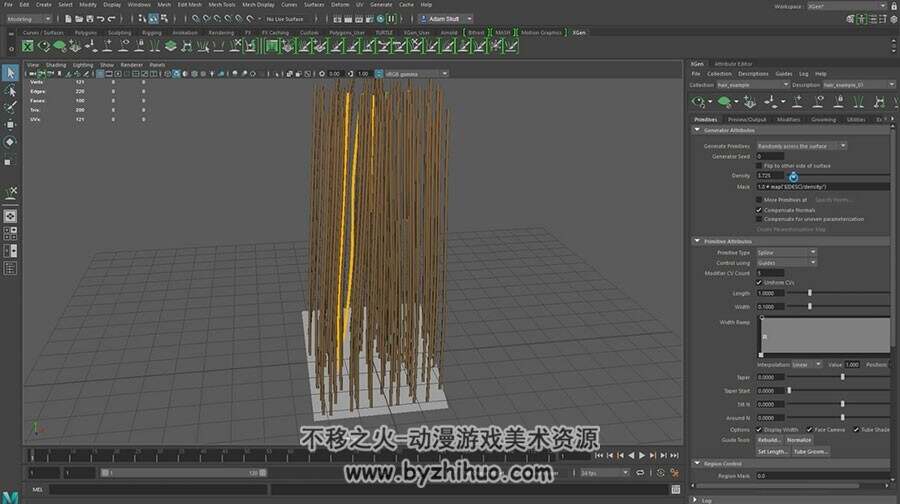Click the Taper slider handle
Screen dimensions: 900x504
coord(843,377)
